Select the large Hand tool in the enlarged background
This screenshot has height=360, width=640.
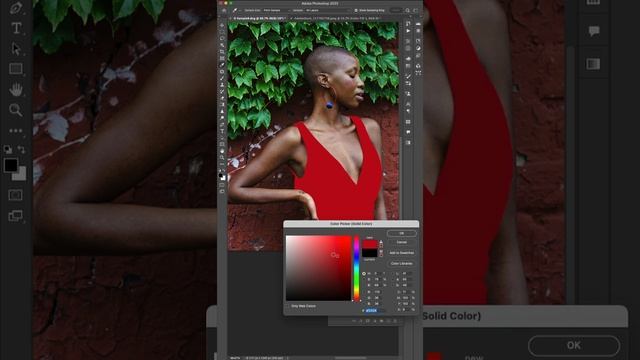pos(16,89)
